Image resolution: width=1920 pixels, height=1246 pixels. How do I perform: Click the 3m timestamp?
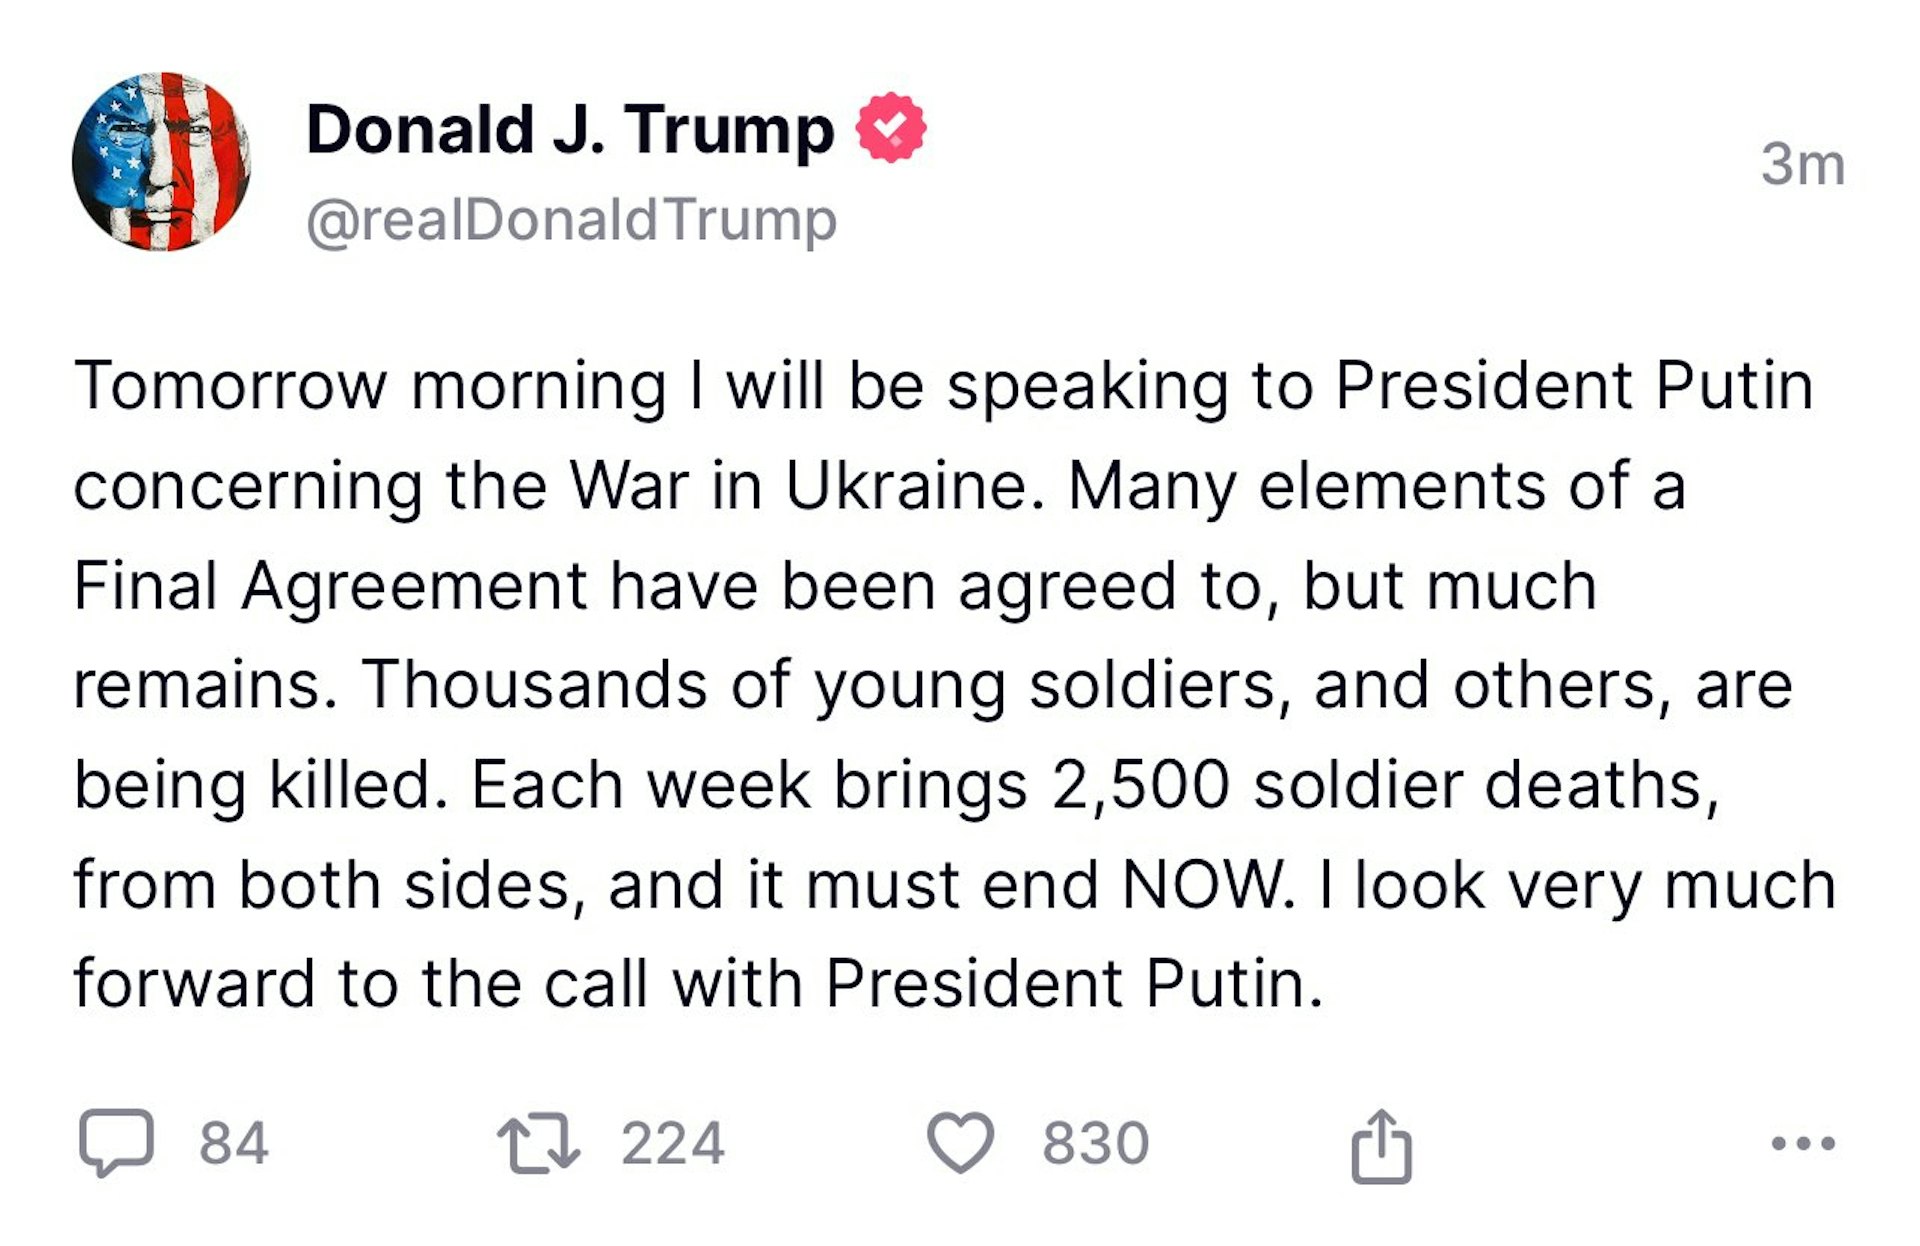tap(1803, 164)
